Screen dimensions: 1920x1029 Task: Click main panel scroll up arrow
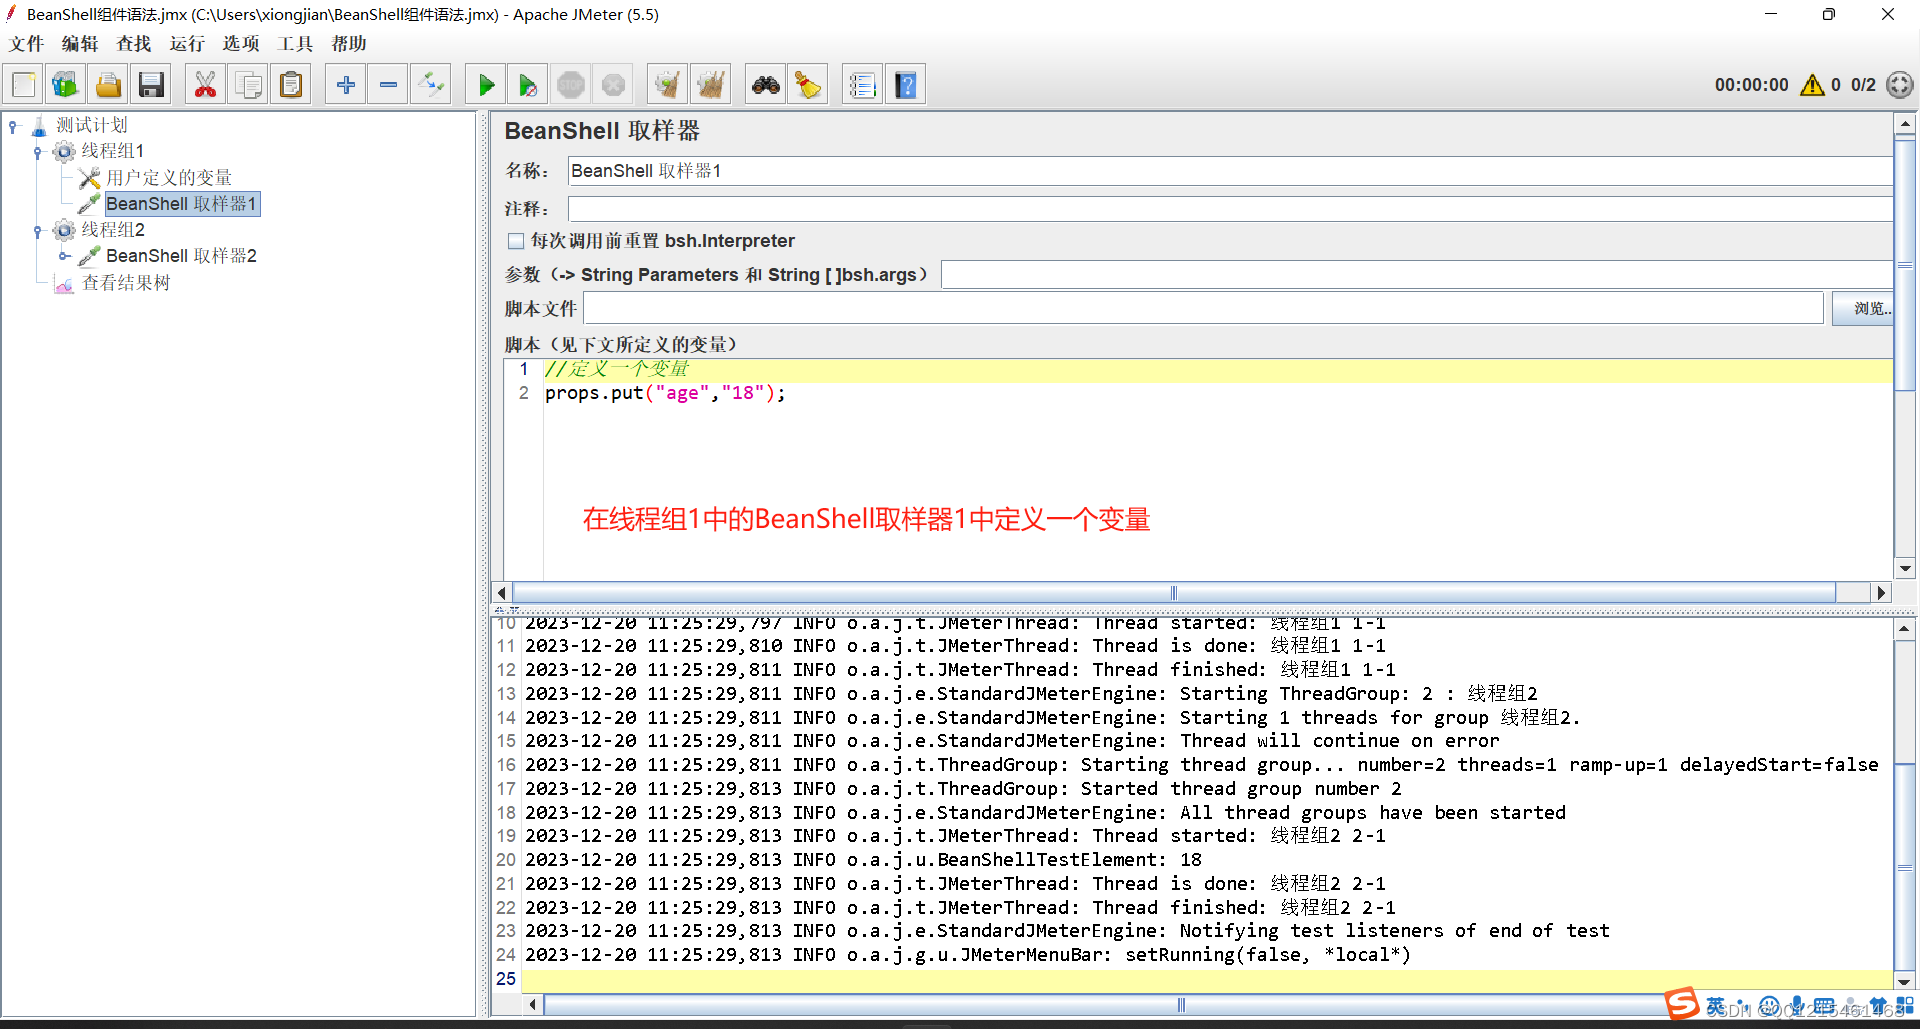coord(1905,125)
